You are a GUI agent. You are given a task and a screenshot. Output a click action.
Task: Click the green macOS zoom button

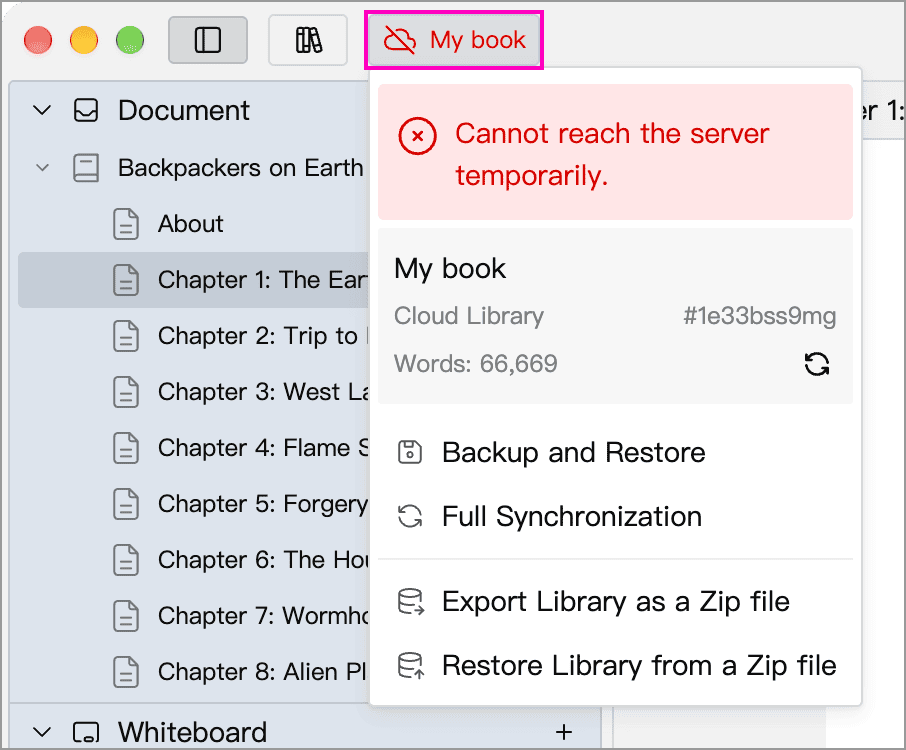click(x=130, y=40)
